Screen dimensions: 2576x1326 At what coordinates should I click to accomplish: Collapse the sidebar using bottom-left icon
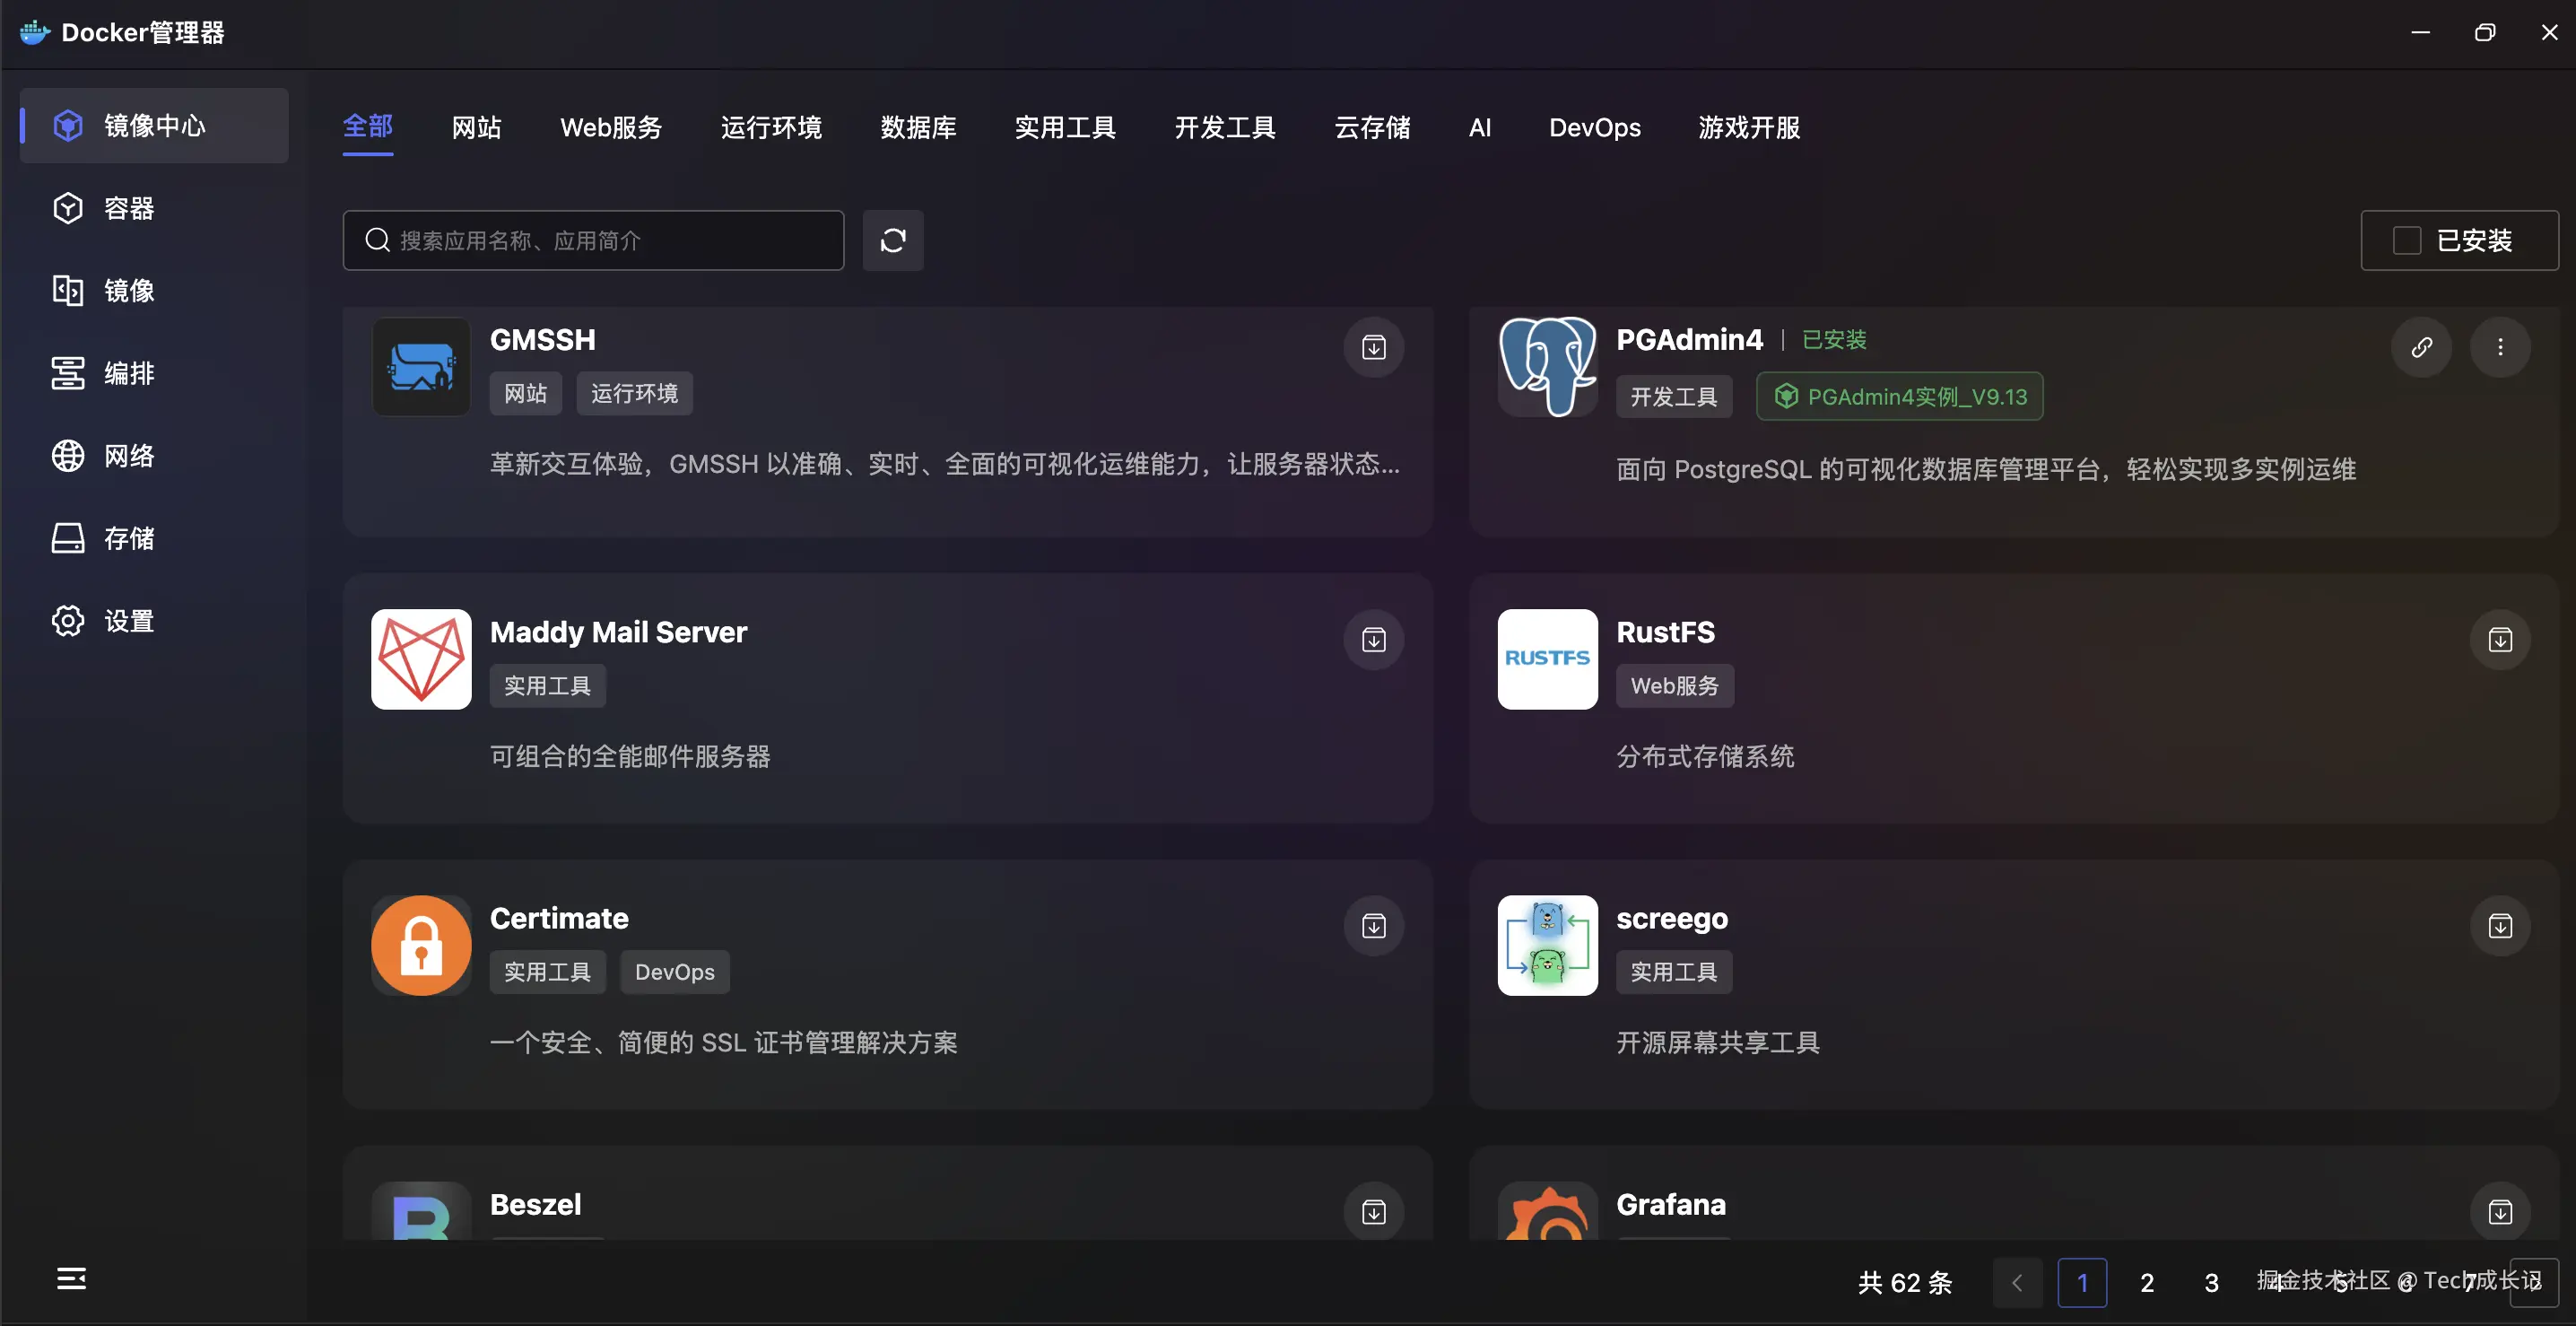click(x=71, y=1279)
